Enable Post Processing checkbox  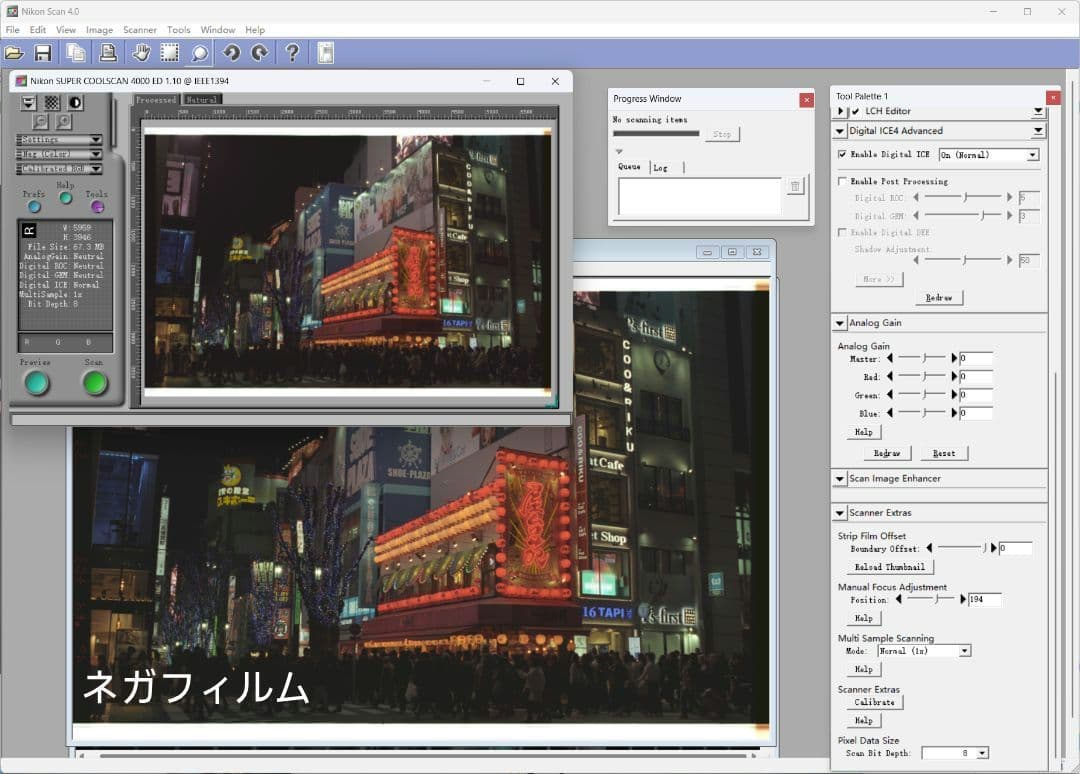coord(840,181)
